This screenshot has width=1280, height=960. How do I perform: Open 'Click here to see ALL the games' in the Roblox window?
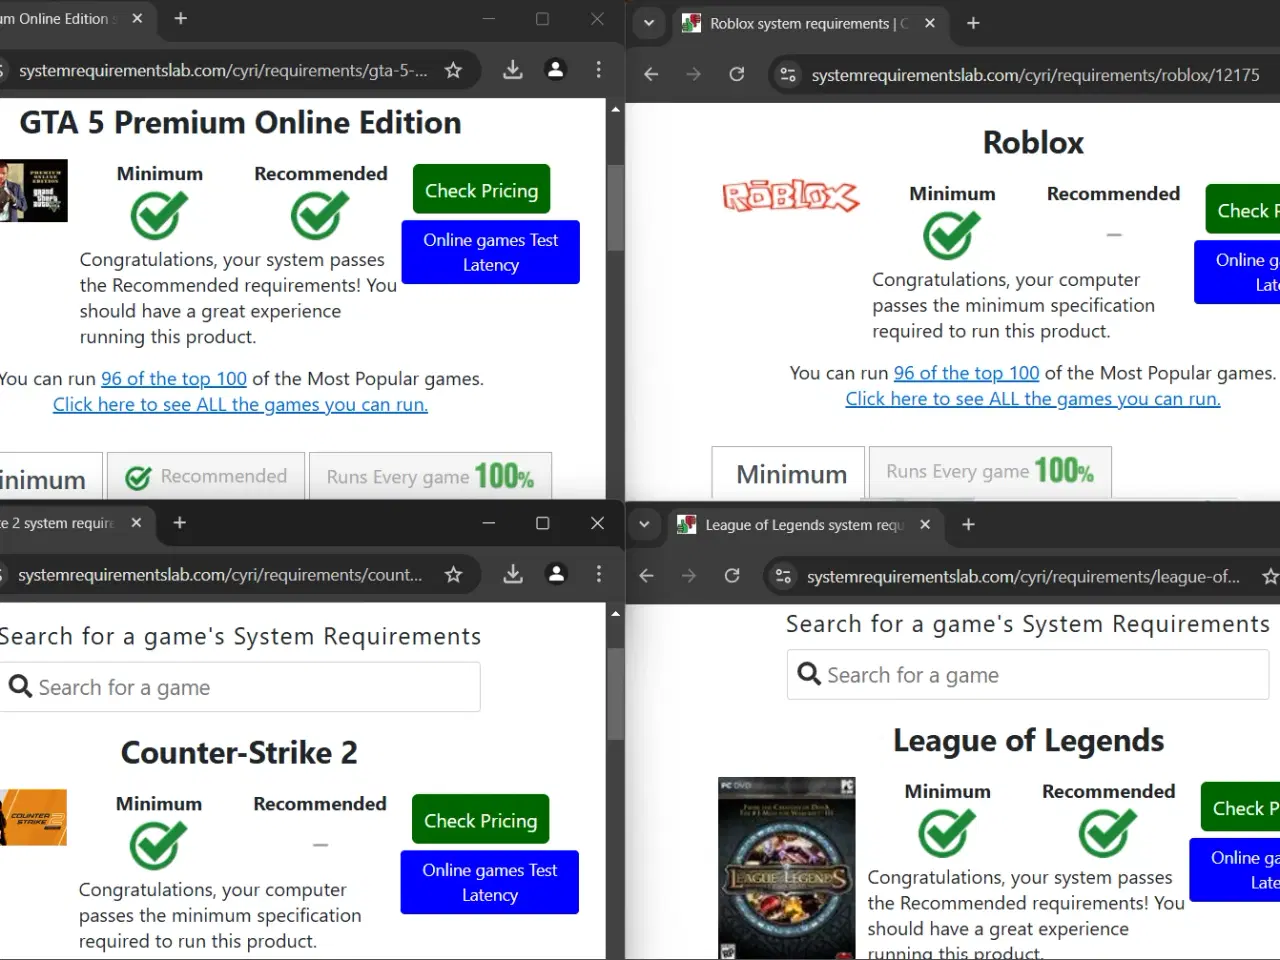(x=1033, y=399)
